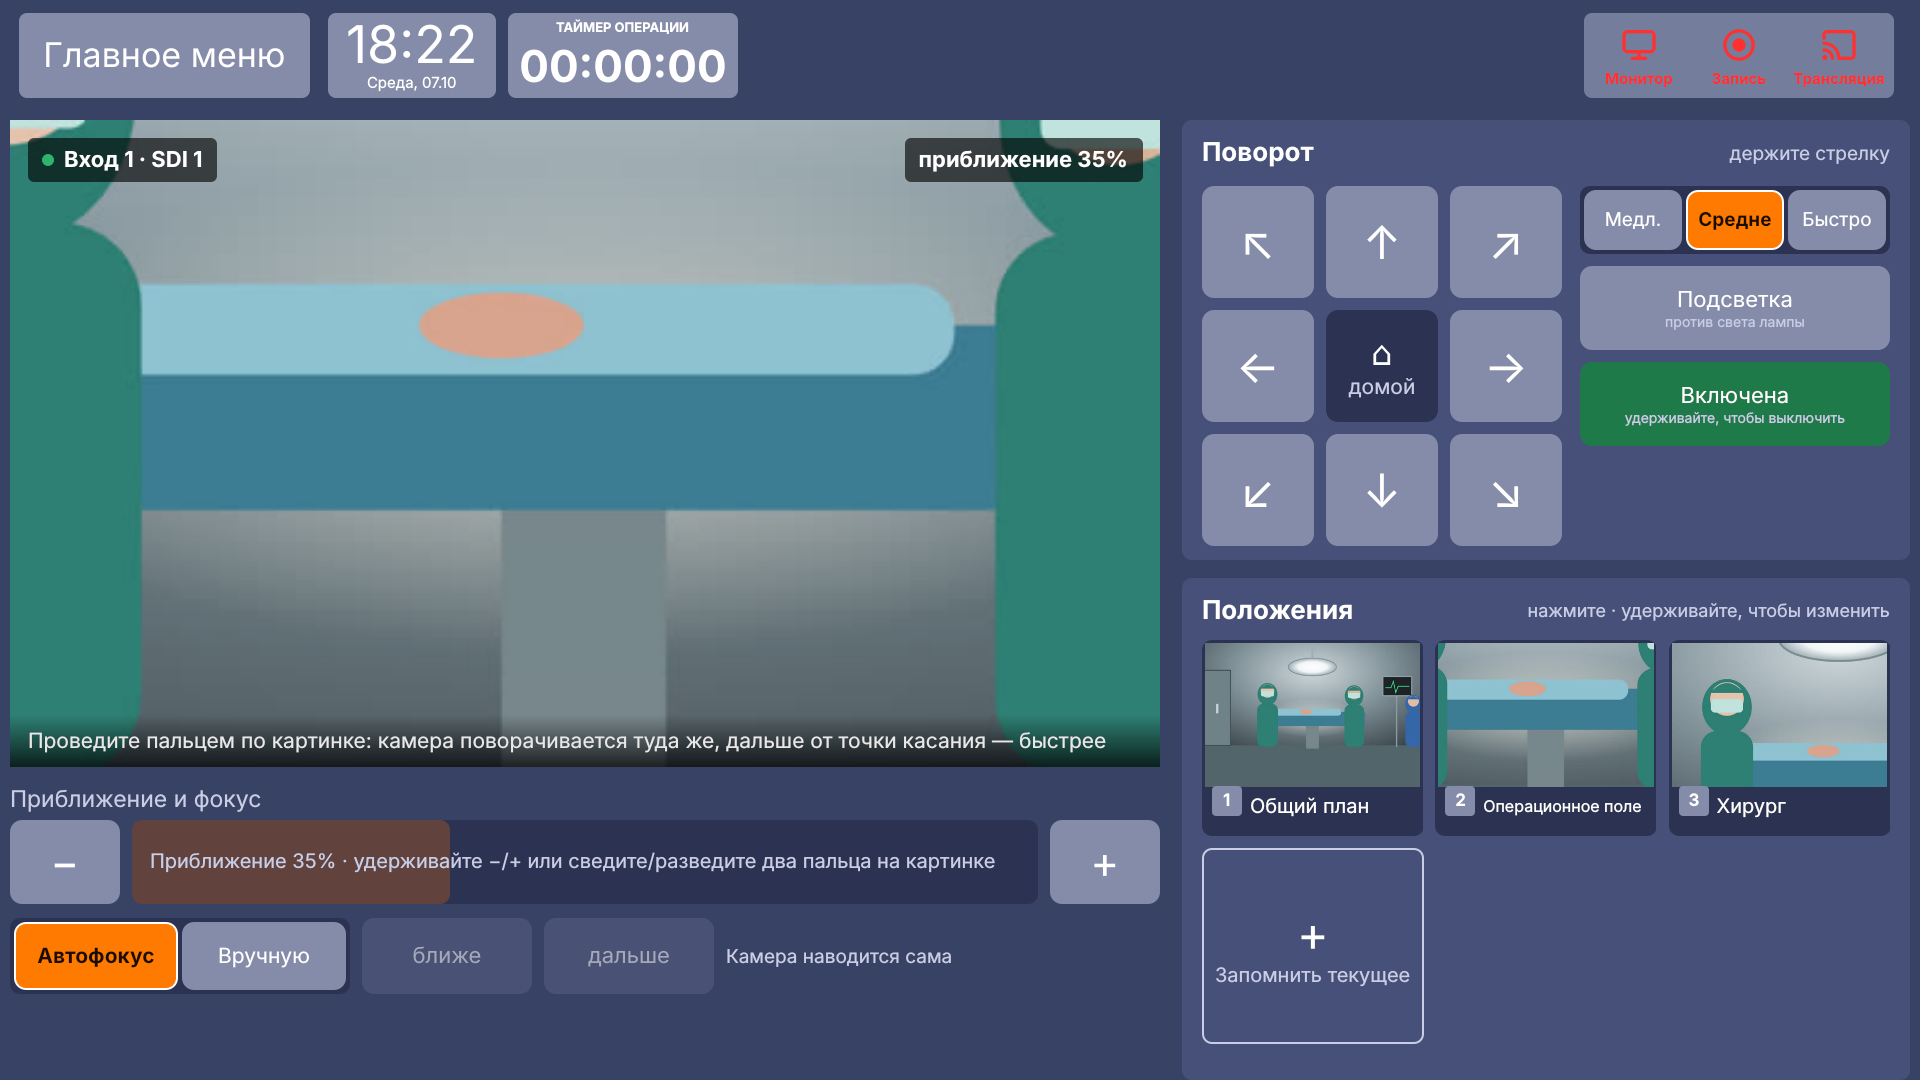The image size is (1920, 1080).
Task: Pan camera up-left with diagonal arrow
Action: pos(1257,242)
